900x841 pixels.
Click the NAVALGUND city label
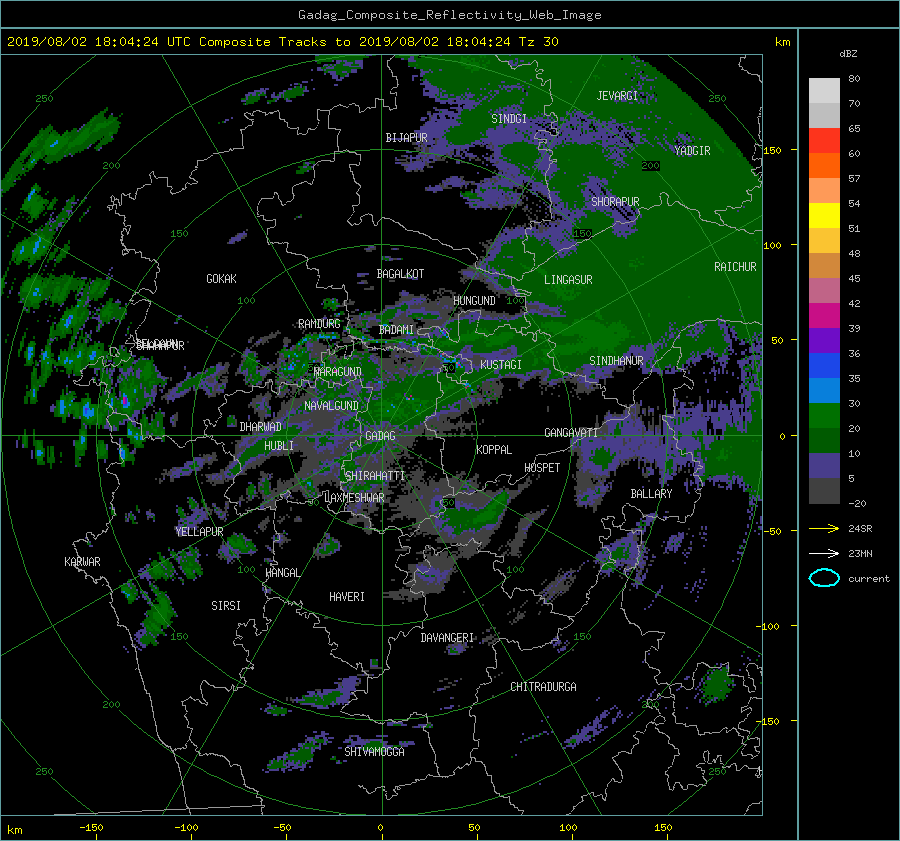point(331,406)
